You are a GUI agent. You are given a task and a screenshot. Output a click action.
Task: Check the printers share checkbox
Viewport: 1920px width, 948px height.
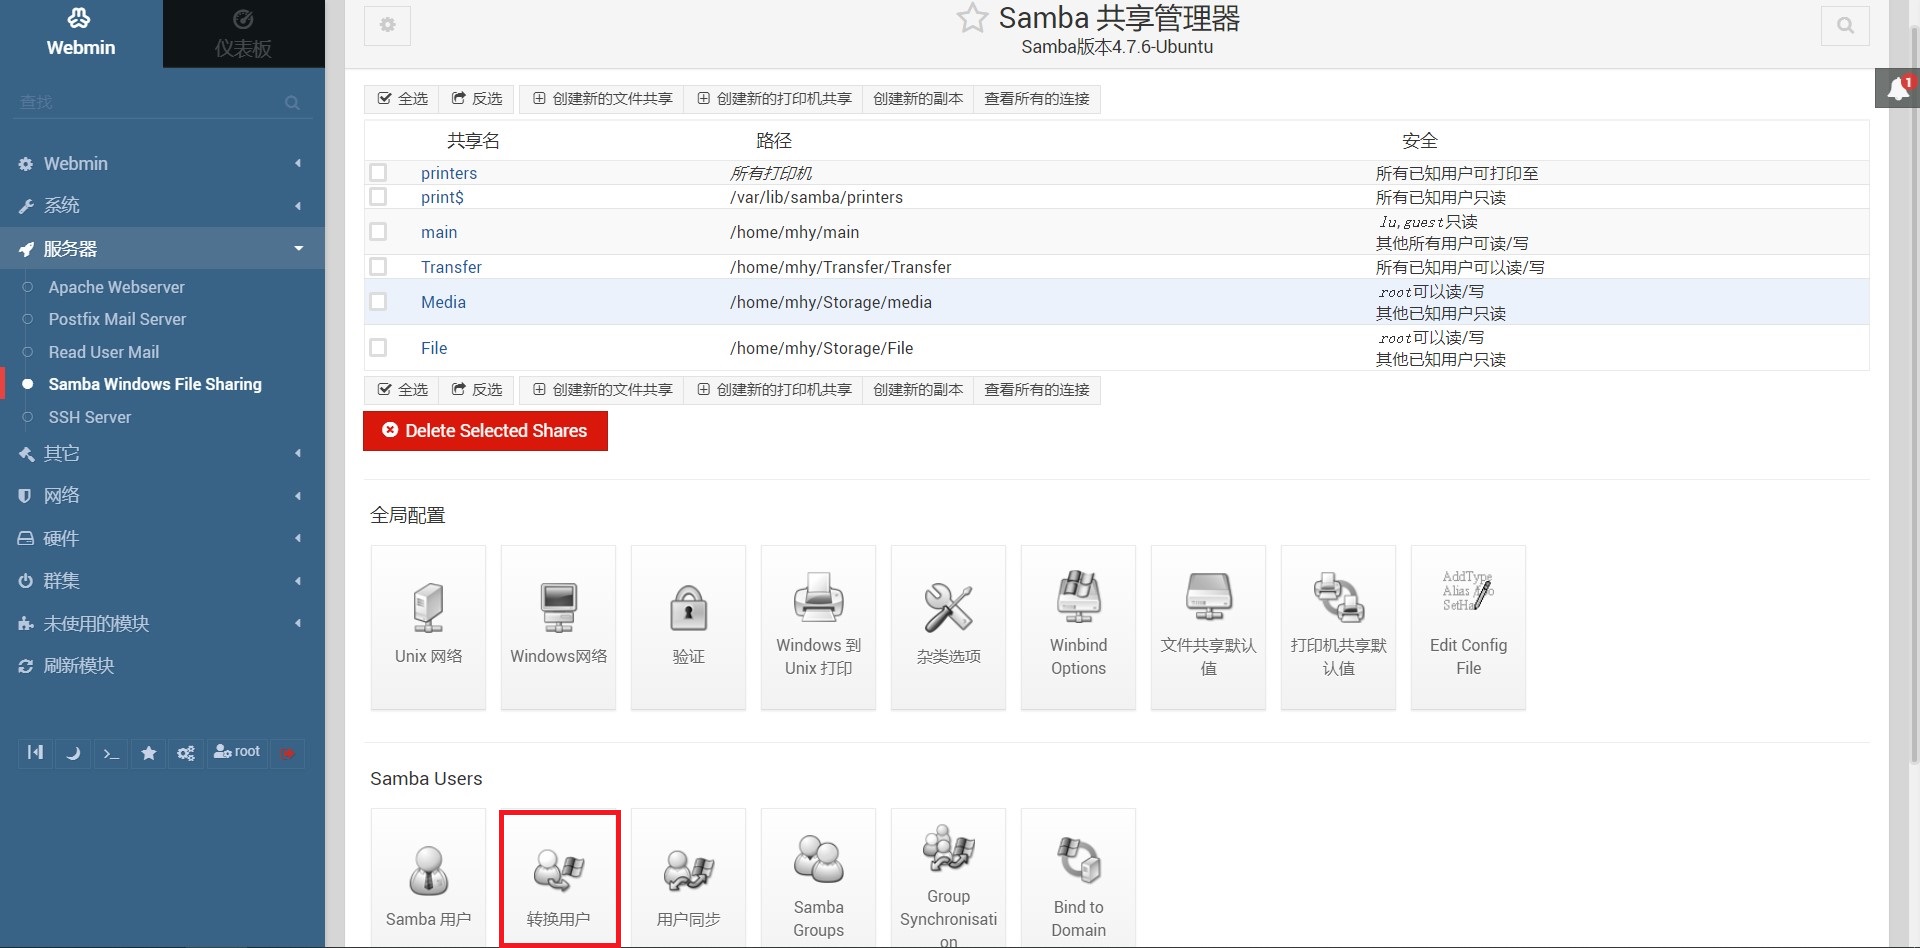(378, 172)
